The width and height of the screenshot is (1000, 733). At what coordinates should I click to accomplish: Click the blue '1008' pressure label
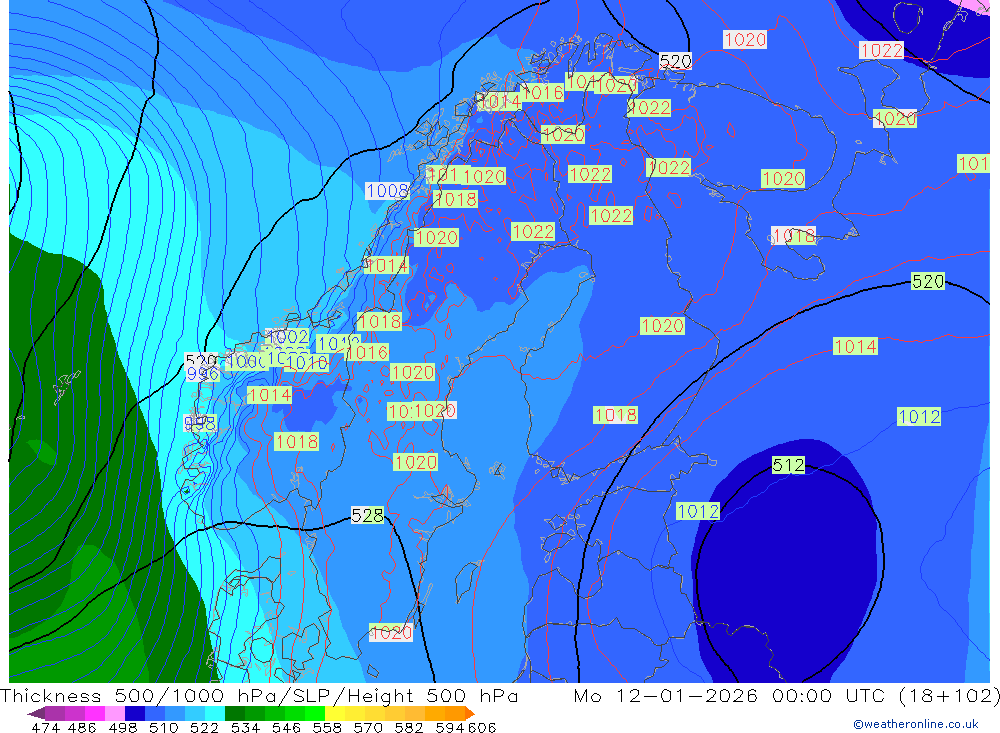tap(387, 190)
